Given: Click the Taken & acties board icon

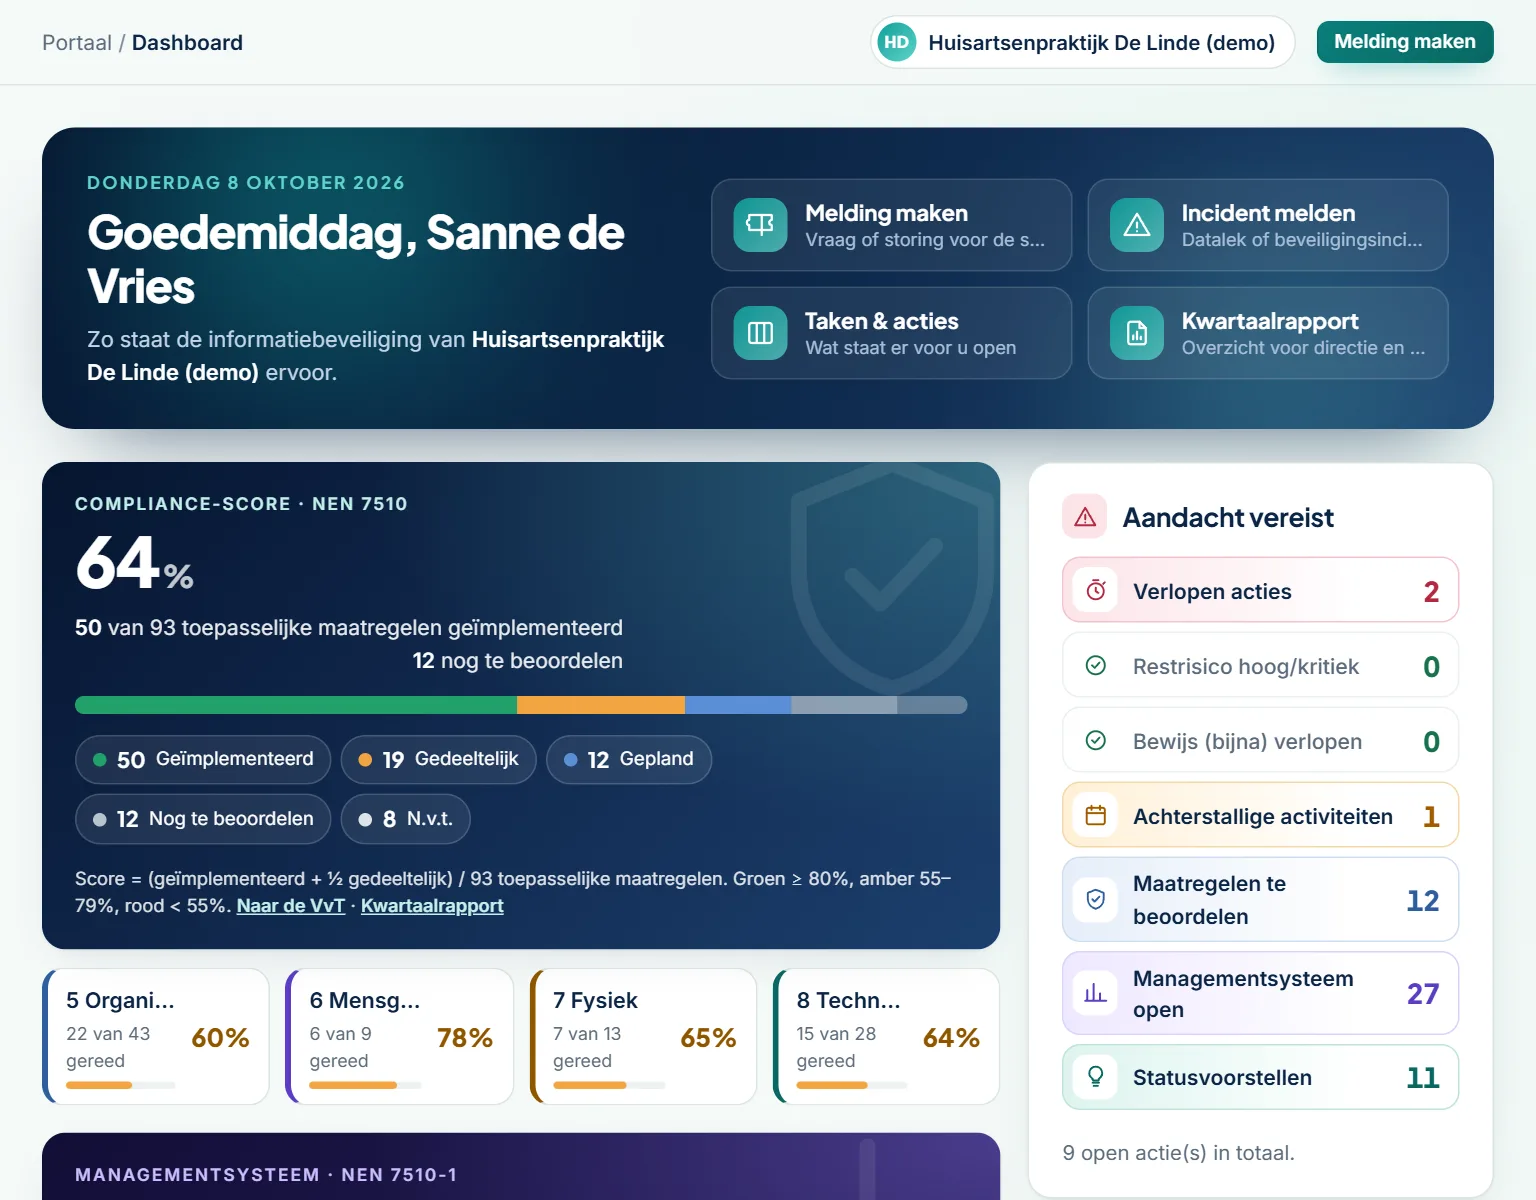Looking at the screenshot, I should [760, 333].
